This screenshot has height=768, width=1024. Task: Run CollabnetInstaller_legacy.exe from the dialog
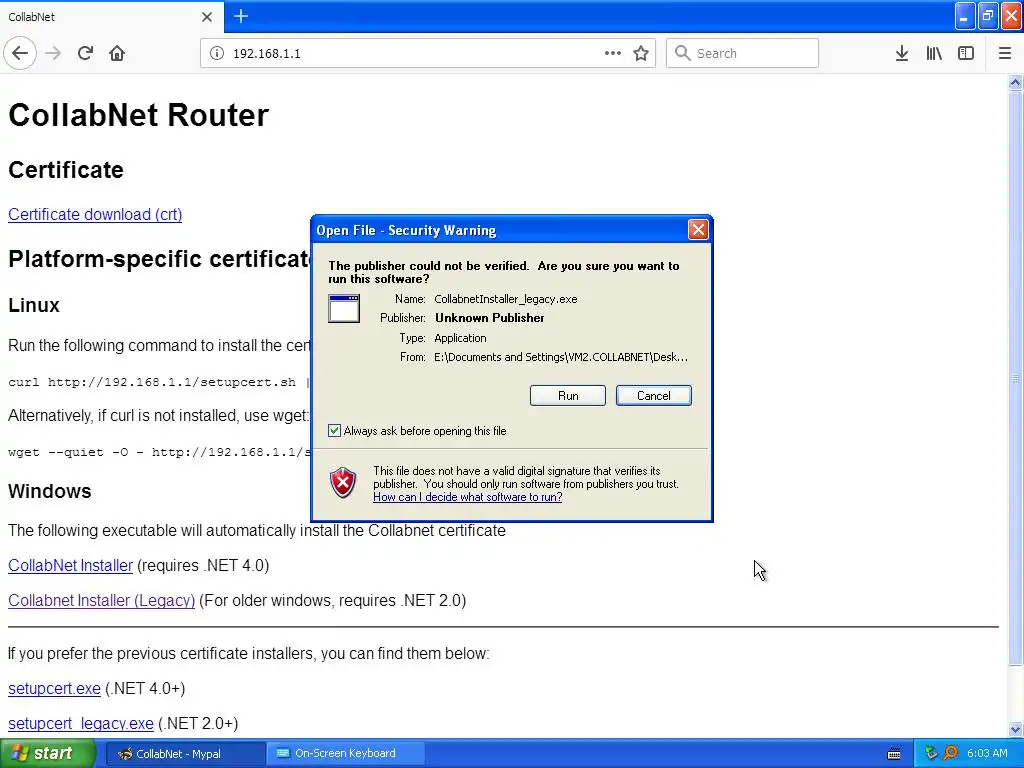568,396
